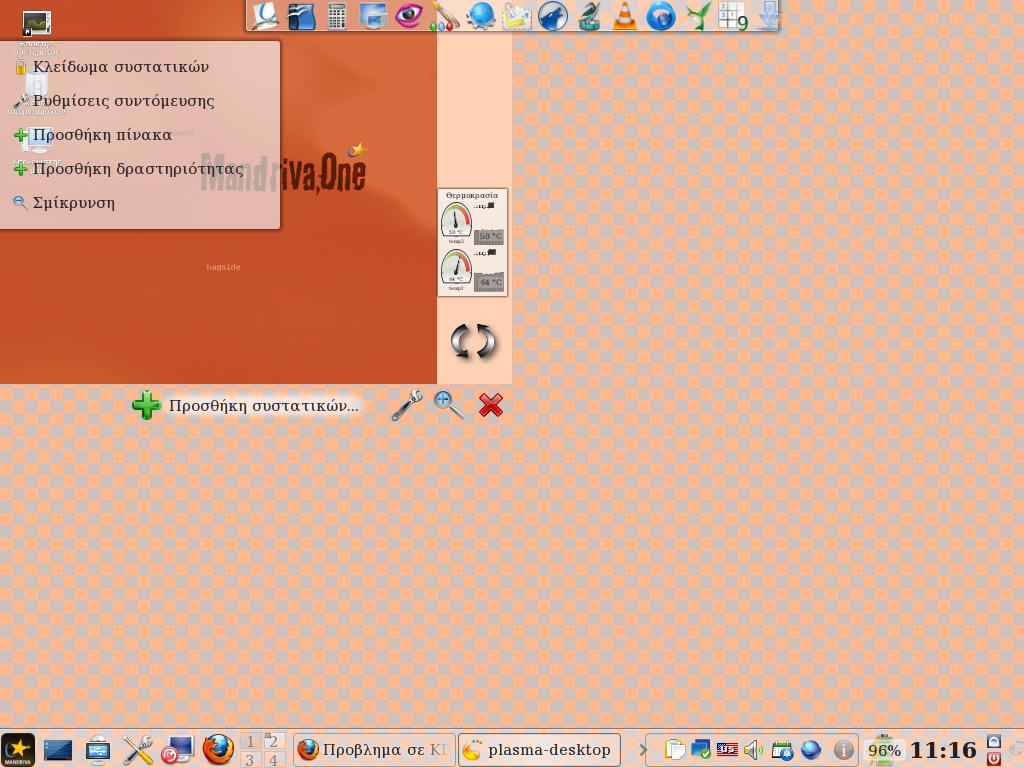
Task: Click 'Προσθήκη συστατικών...' add widgets button
Action: pyautogui.click(x=246, y=406)
